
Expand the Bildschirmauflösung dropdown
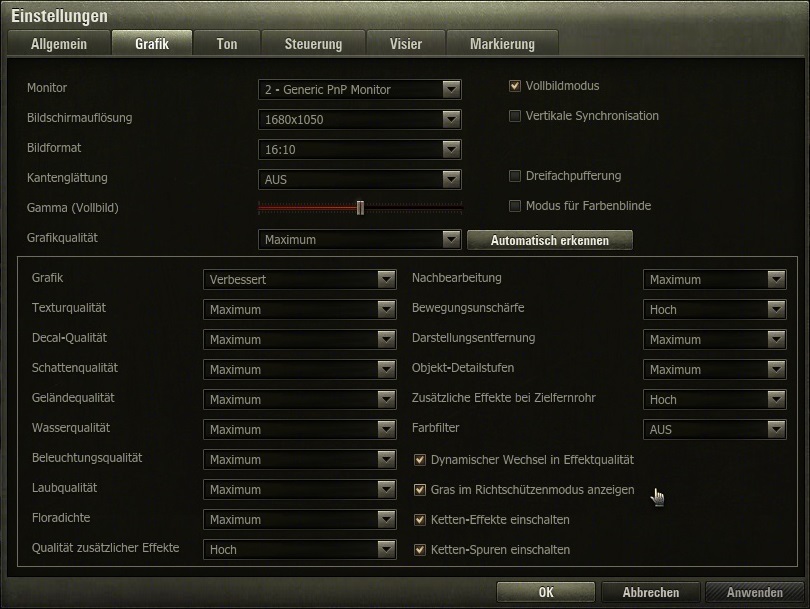(359, 120)
